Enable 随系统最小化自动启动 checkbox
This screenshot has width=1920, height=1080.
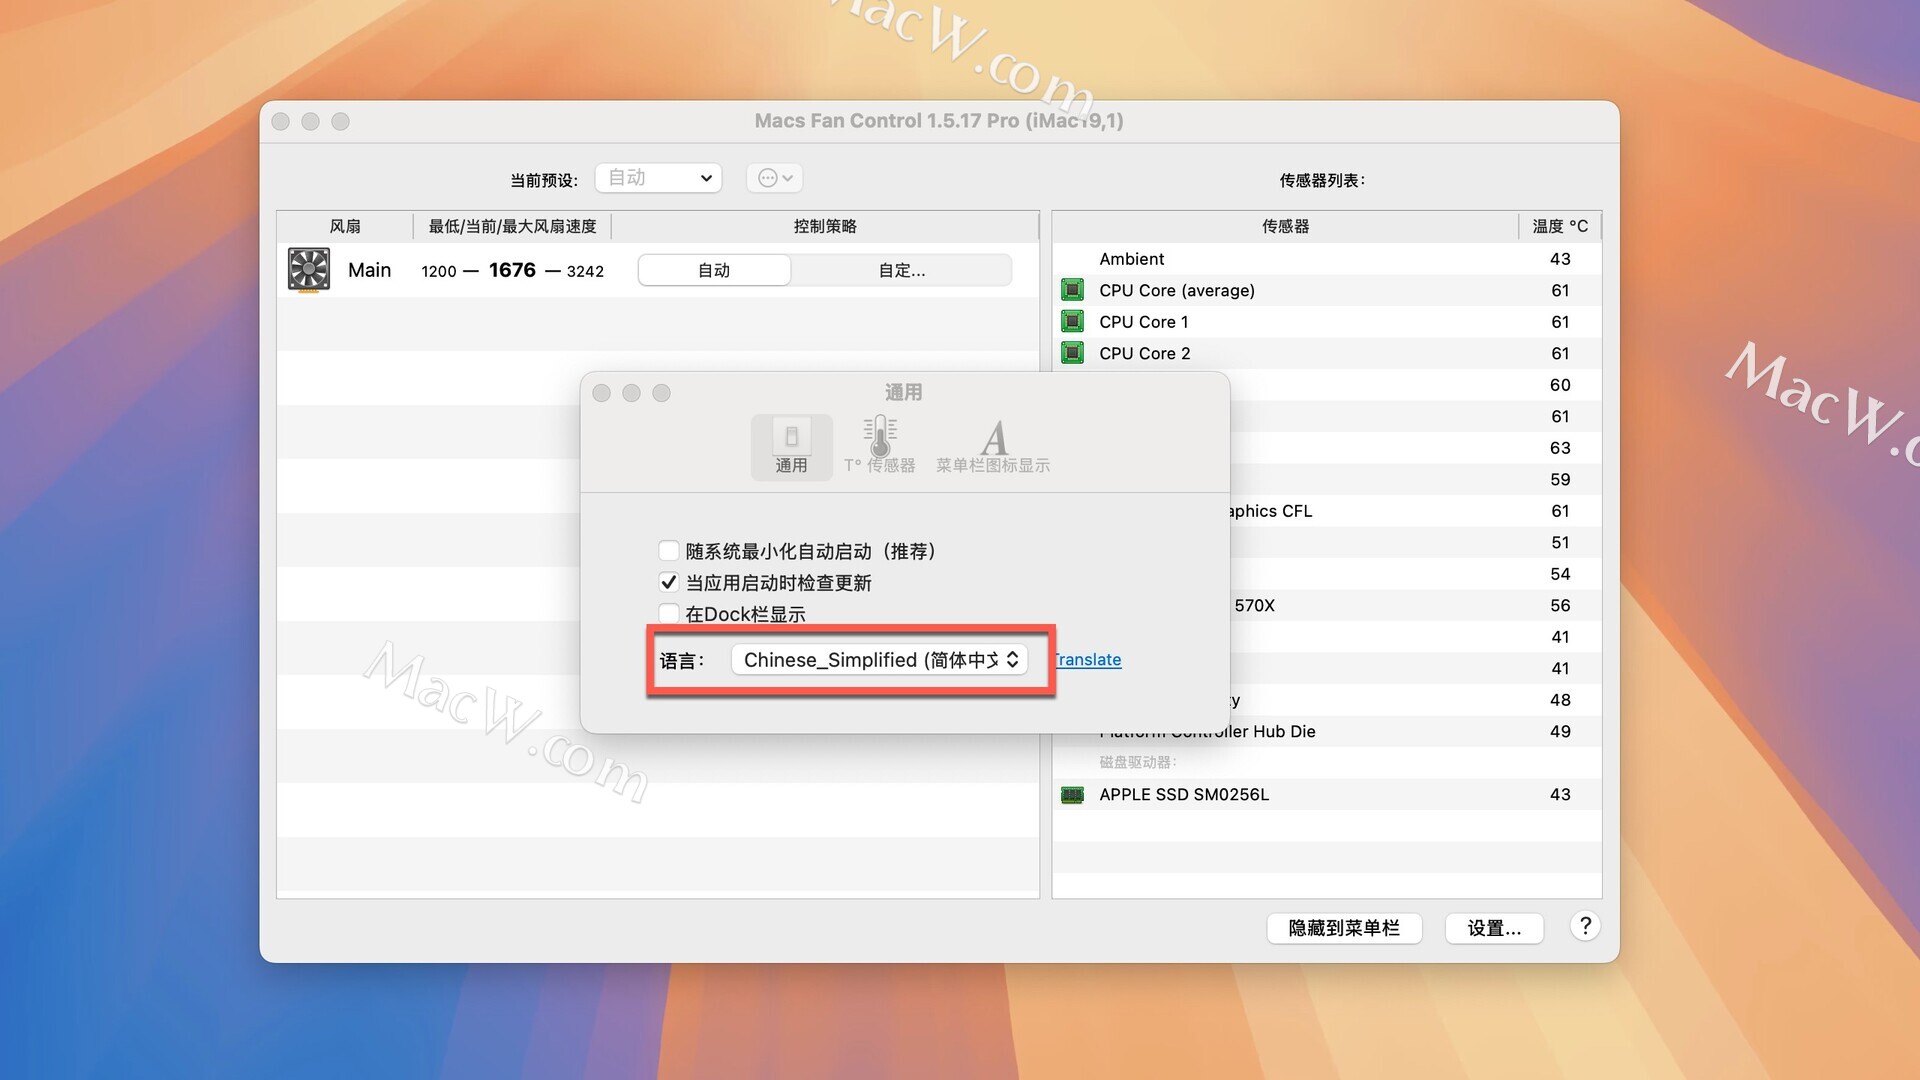click(x=669, y=551)
